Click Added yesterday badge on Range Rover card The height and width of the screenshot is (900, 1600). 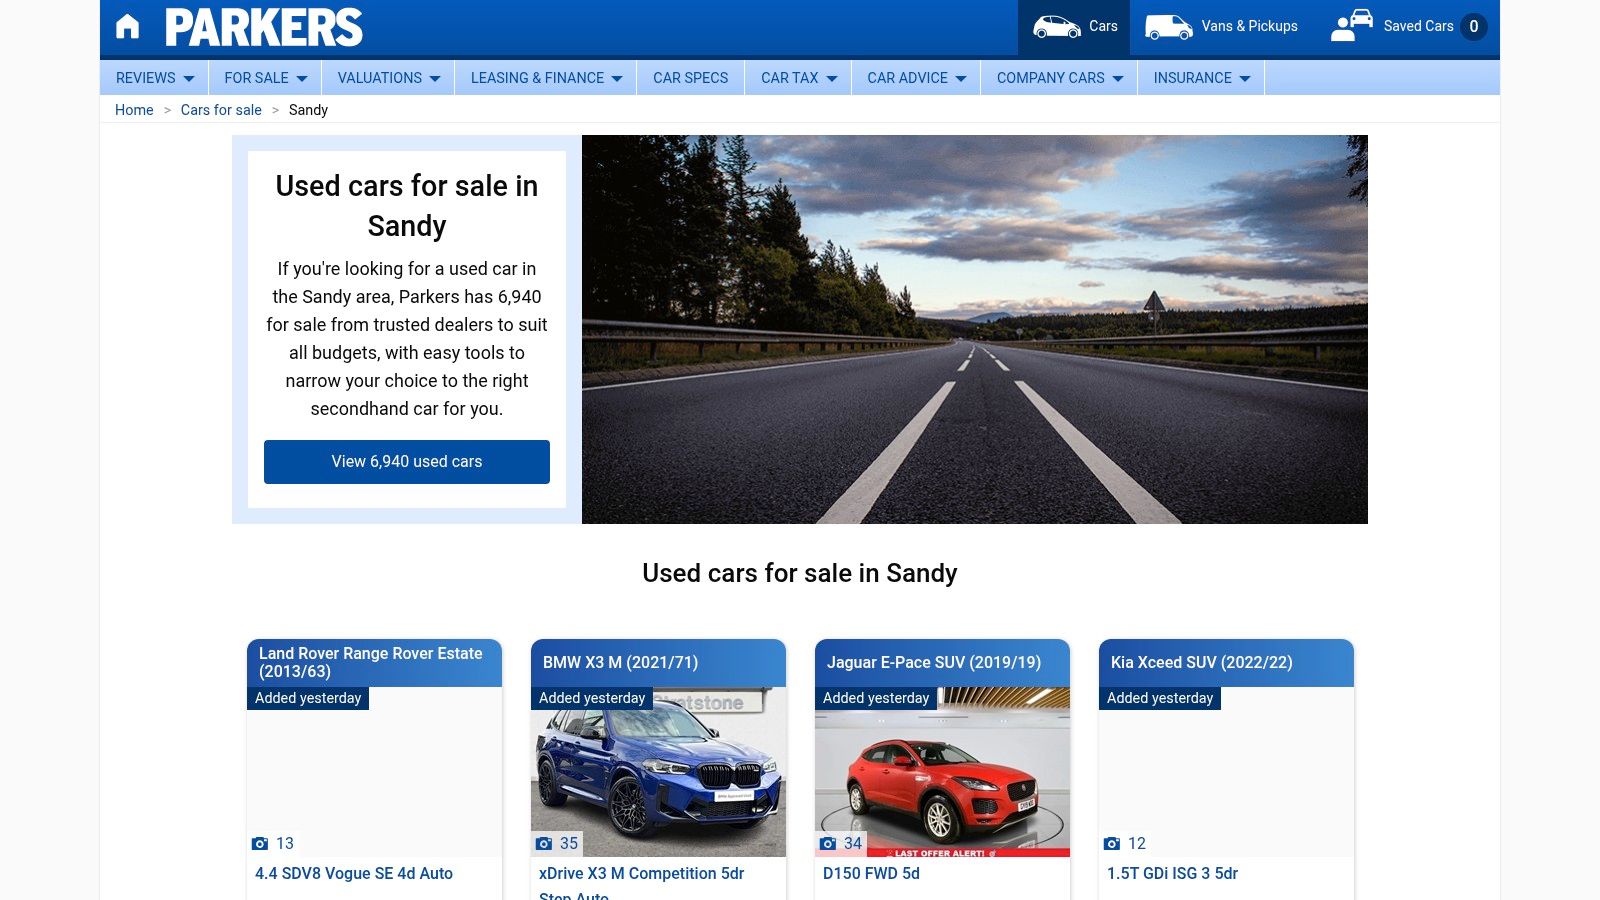click(x=308, y=698)
